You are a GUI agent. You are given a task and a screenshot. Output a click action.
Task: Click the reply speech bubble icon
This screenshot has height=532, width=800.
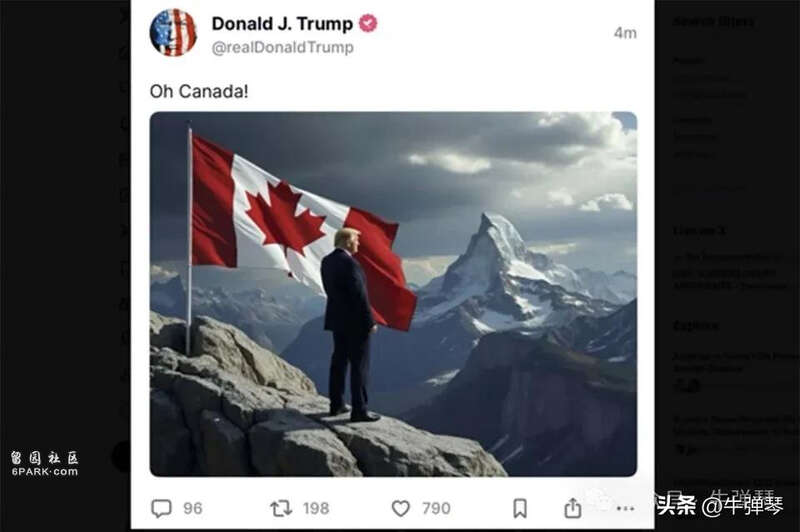click(x=161, y=508)
